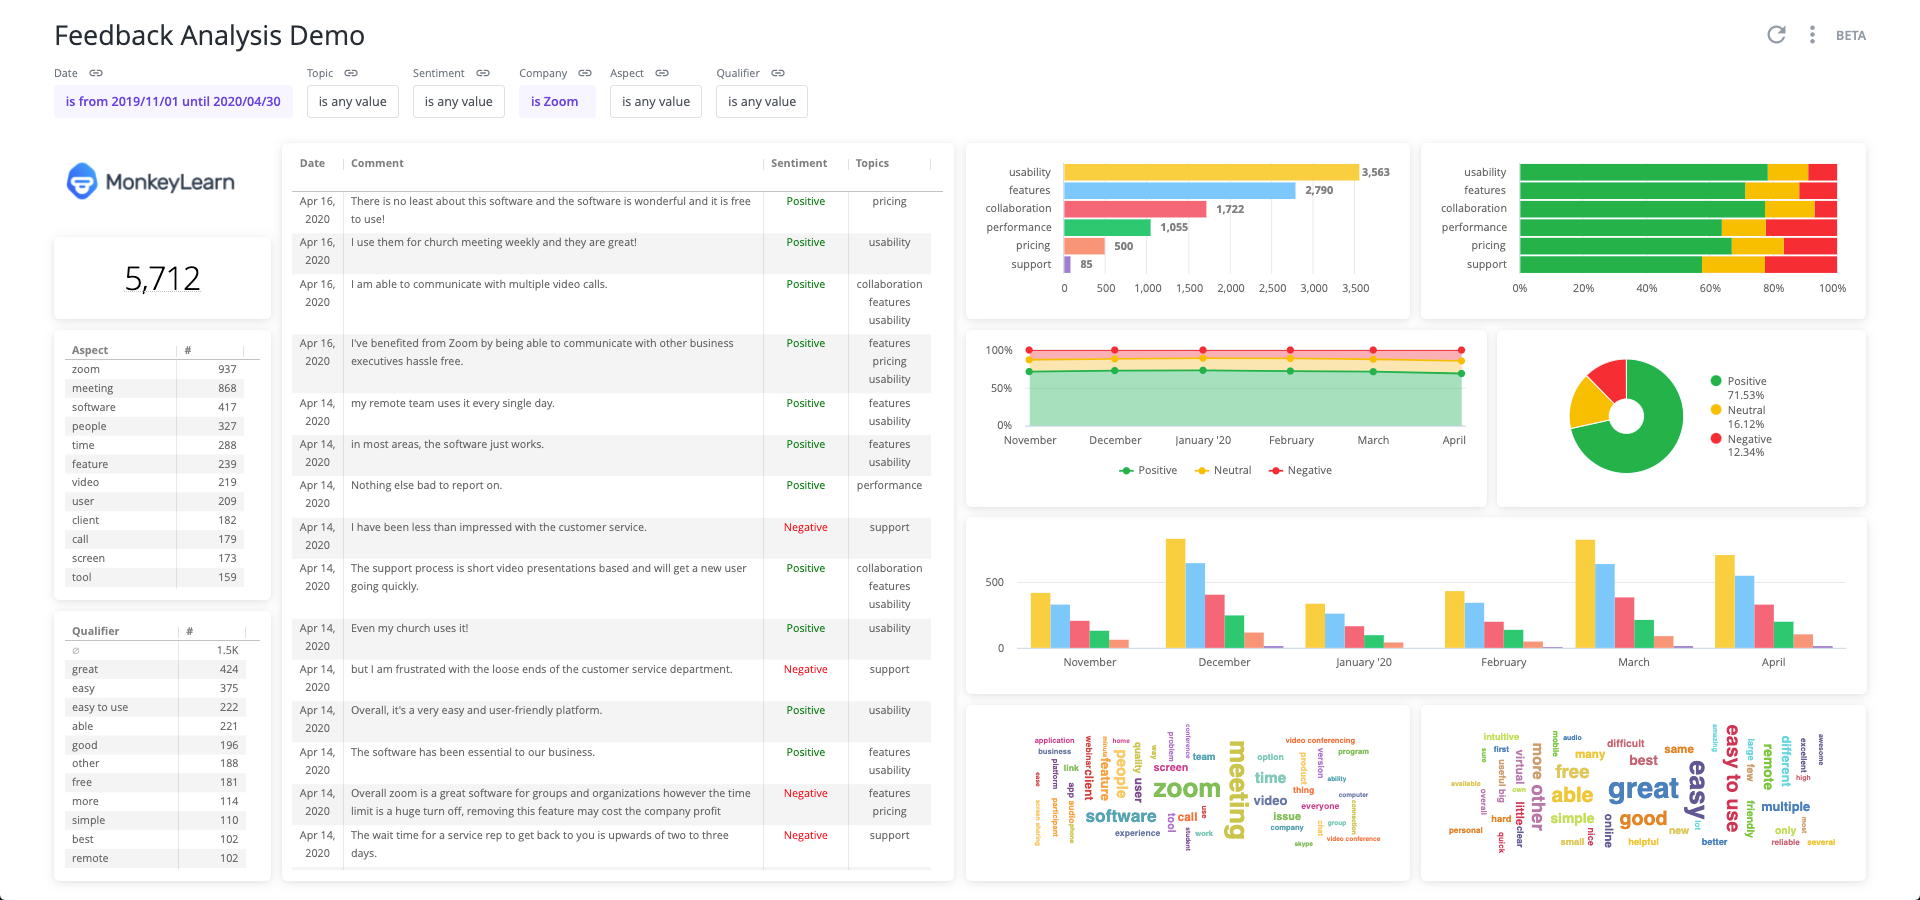Click the MonkeyLearn logo
This screenshot has height=900, width=1920.
pyautogui.click(x=151, y=182)
